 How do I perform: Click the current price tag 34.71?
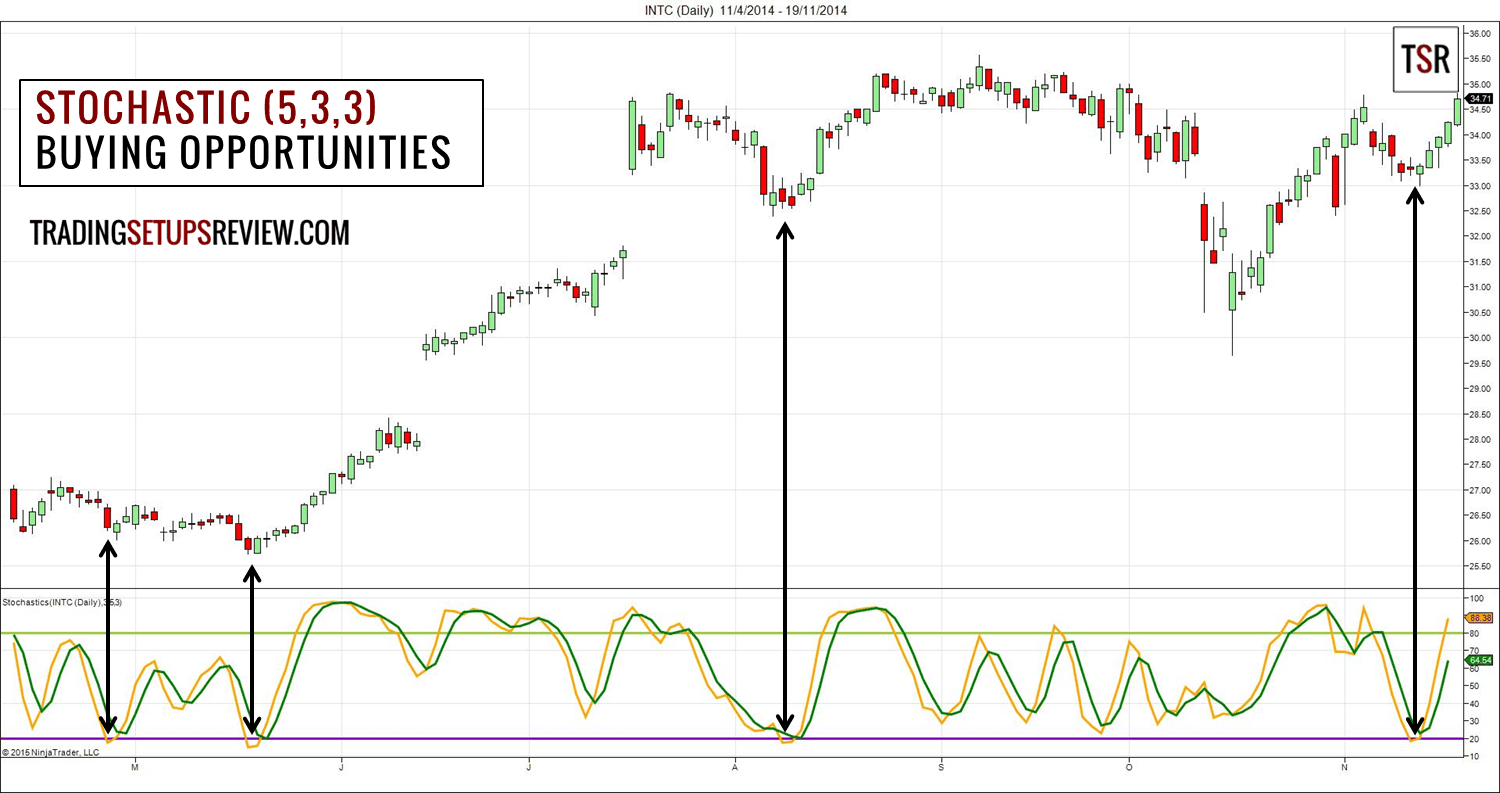pyautogui.click(x=1480, y=98)
